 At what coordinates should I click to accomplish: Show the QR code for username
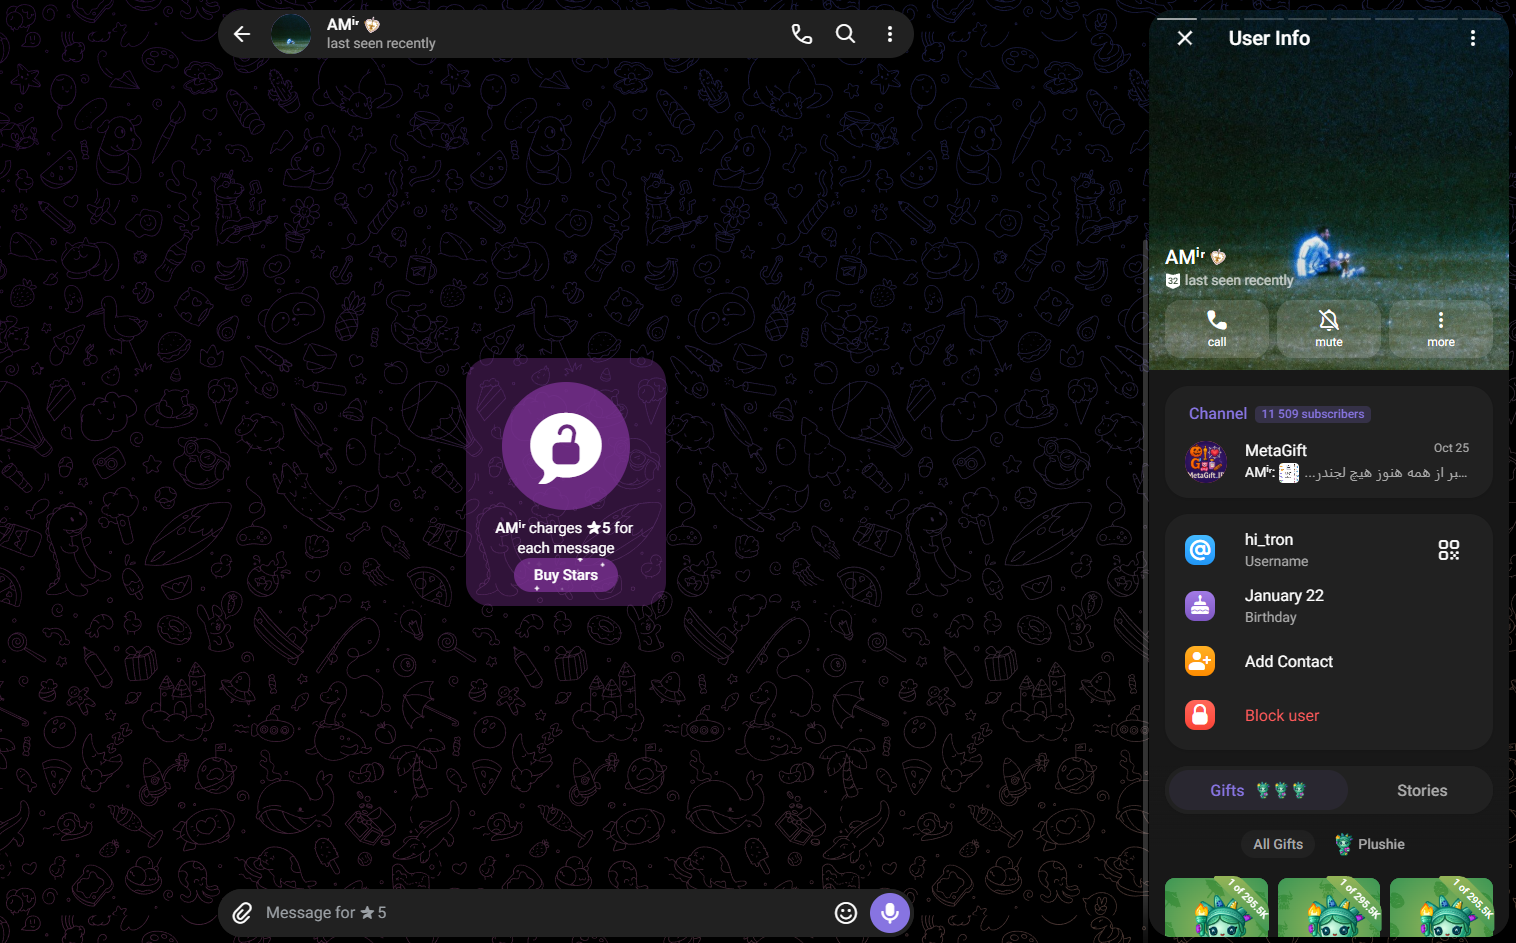tap(1449, 550)
